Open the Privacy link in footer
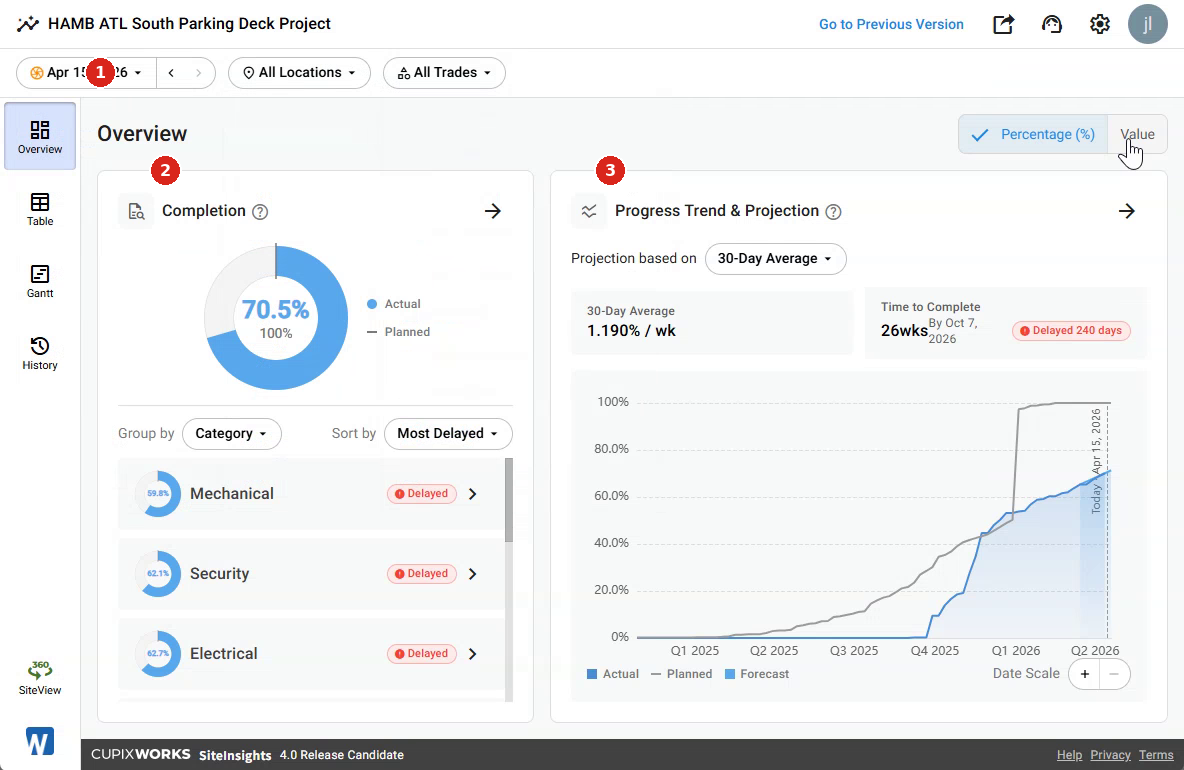1184x770 pixels. 1110,755
